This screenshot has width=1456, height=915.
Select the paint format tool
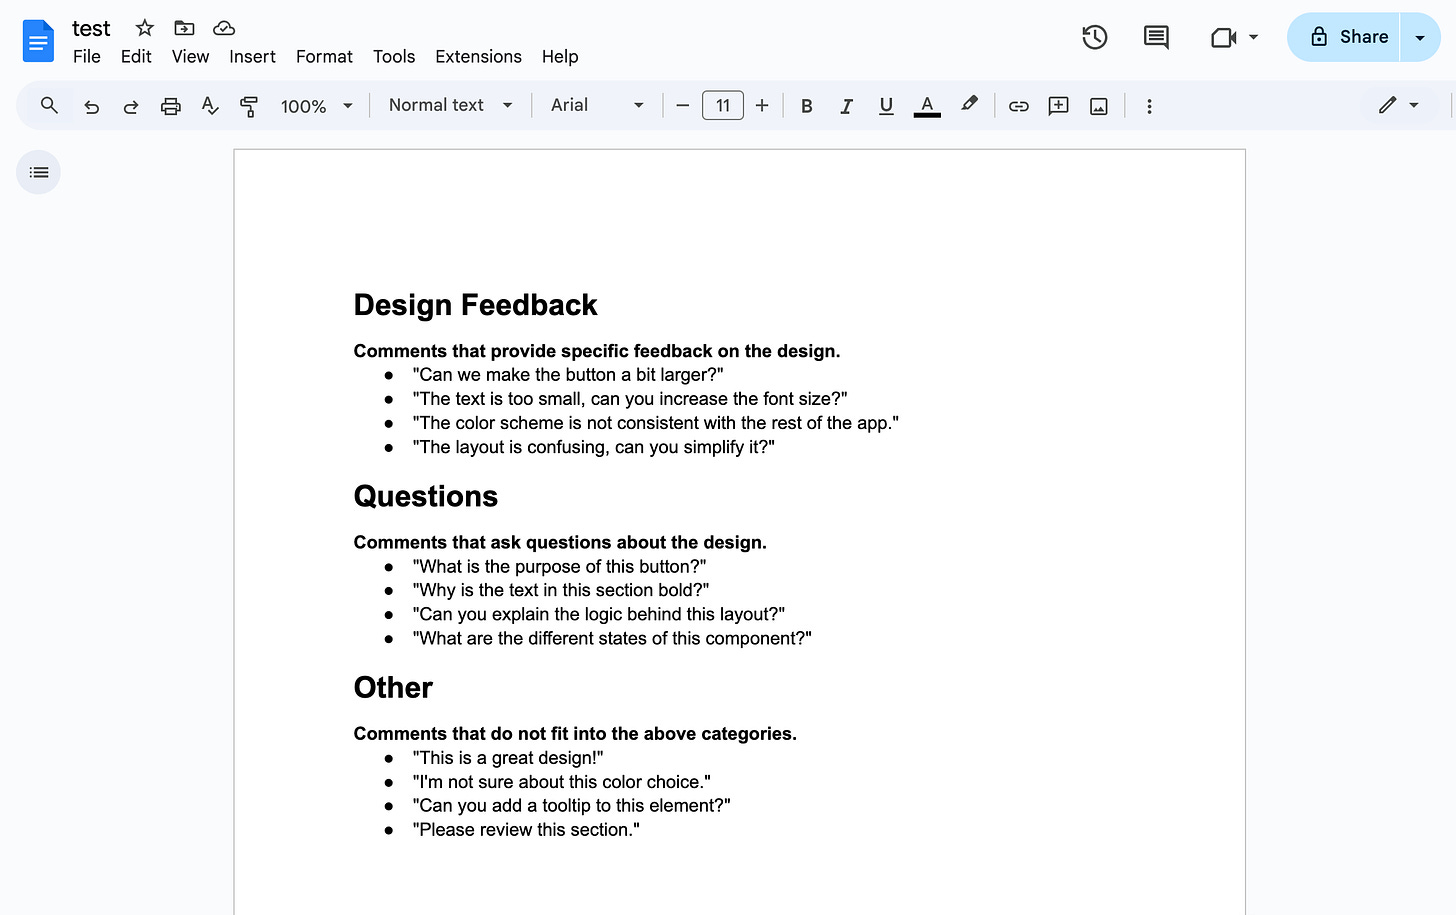[249, 105]
